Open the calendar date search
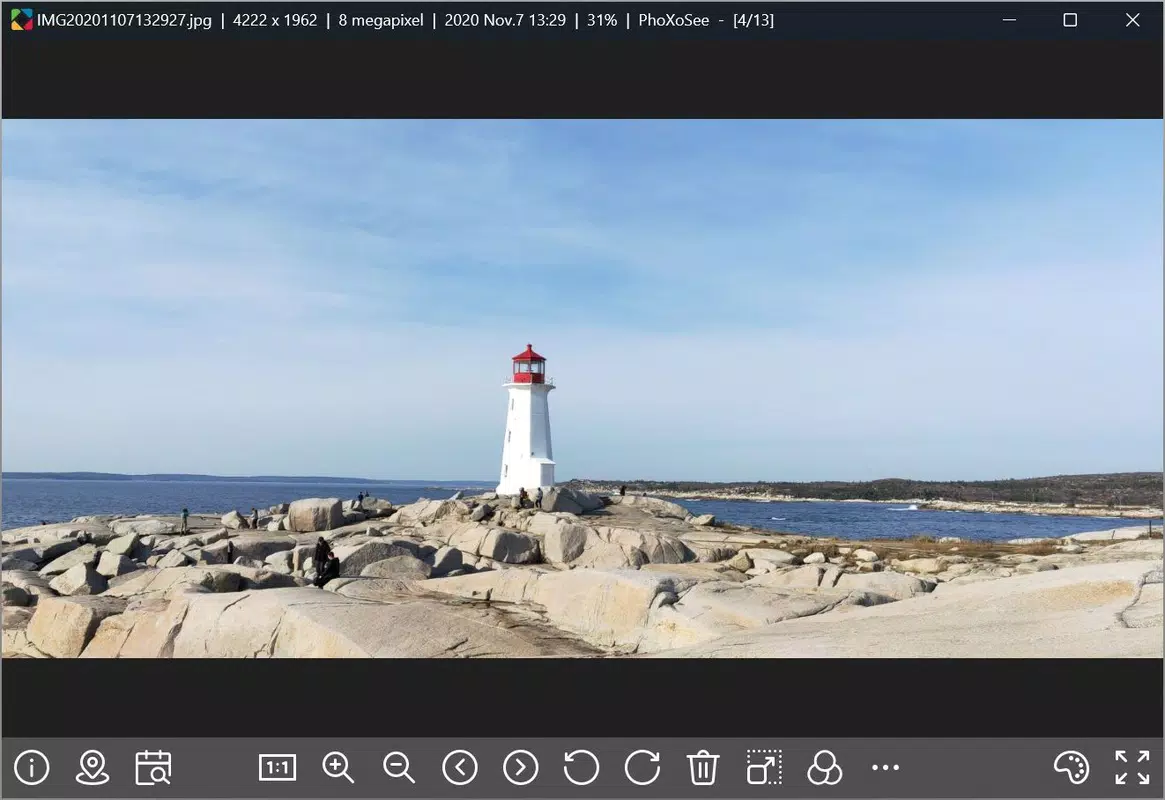The height and width of the screenshot is (800, 1165). pos(153,767)
